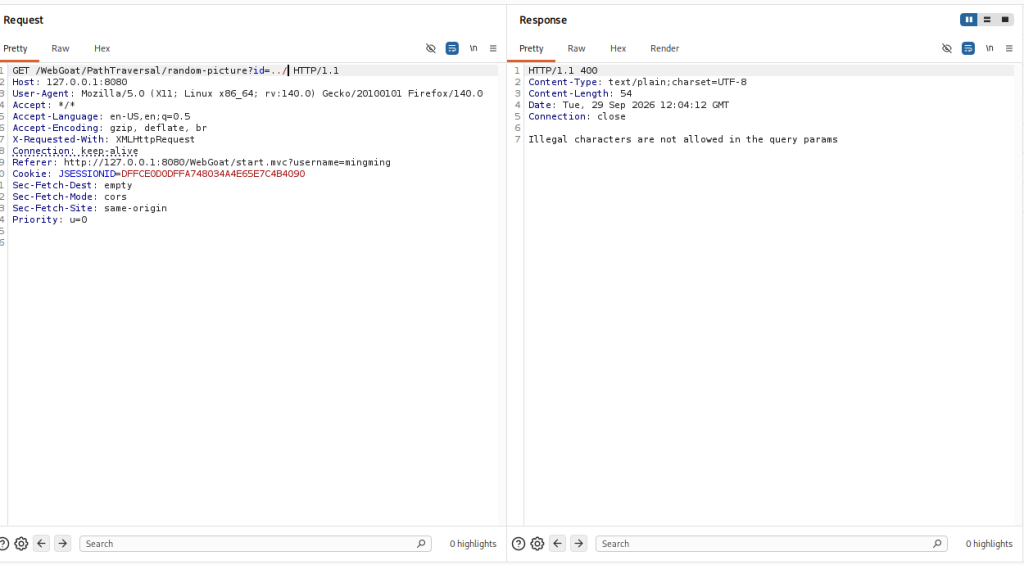
Task: Click the HTTP/1.1 400 status line
Action: (562, 71)
